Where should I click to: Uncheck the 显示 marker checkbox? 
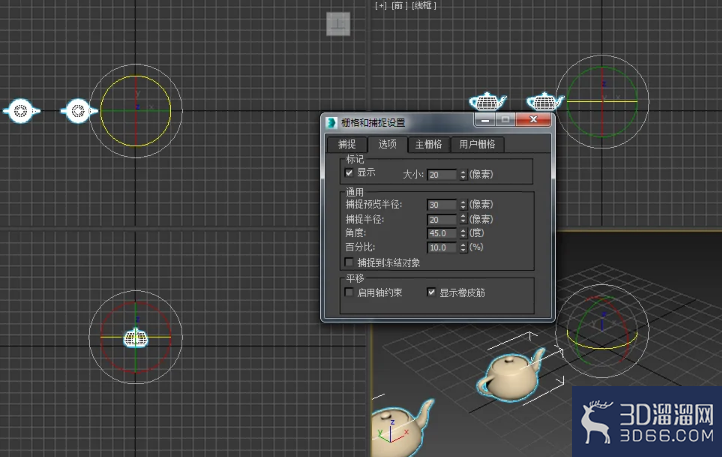click(349, 173)
